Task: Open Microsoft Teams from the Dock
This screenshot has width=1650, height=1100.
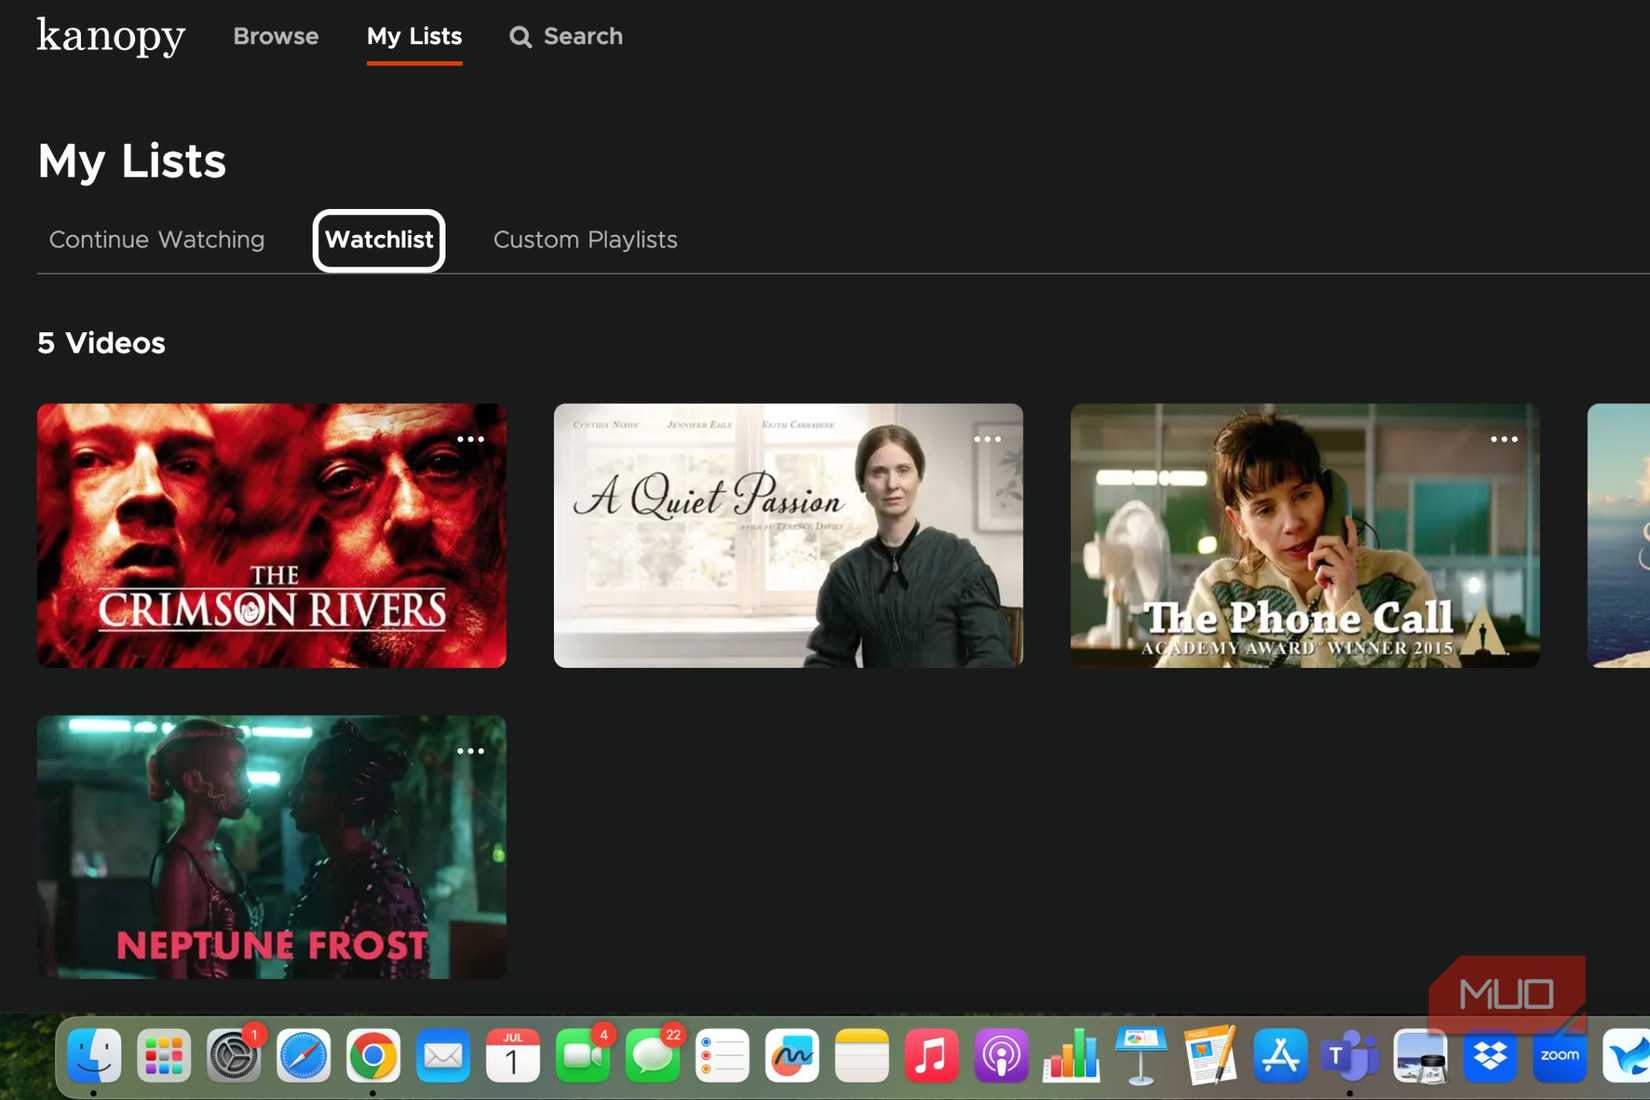Action: (x=1350, y=1056)
